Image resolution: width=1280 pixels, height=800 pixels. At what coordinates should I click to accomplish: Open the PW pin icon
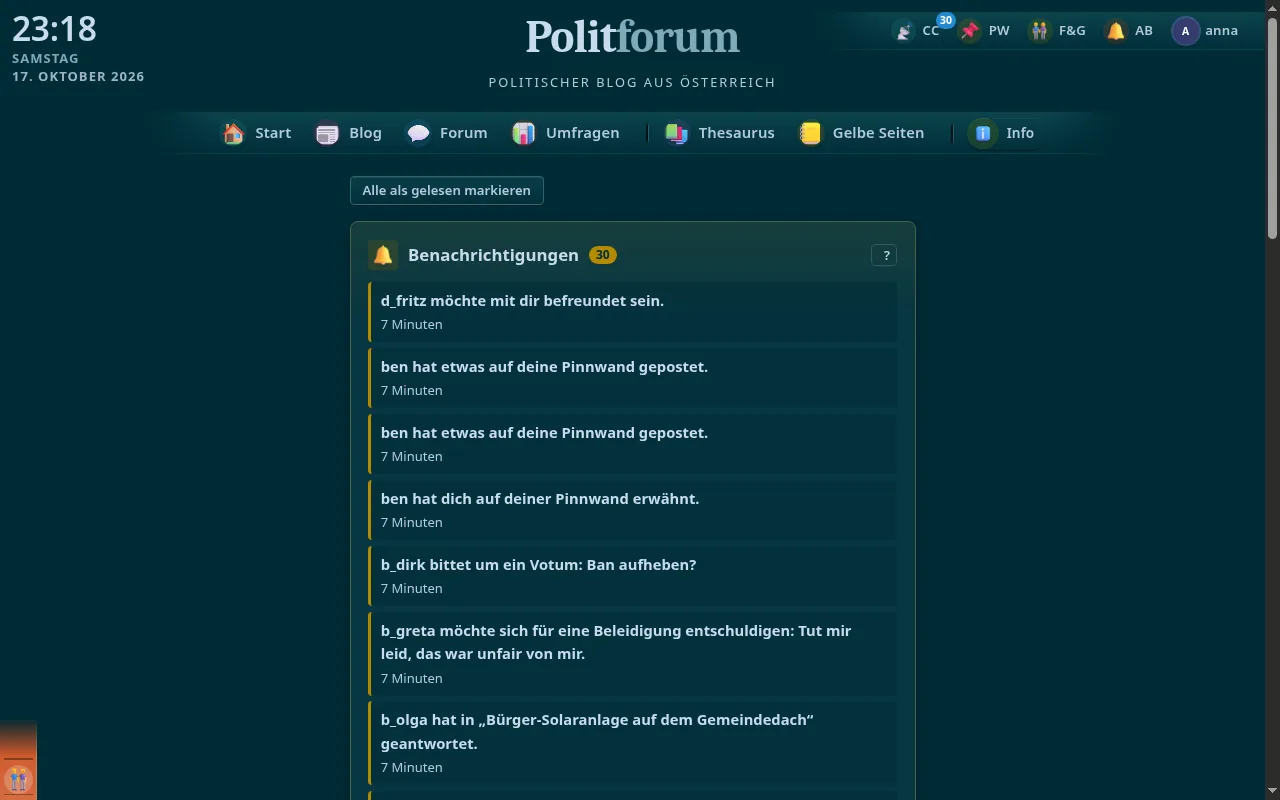point(970,31)
